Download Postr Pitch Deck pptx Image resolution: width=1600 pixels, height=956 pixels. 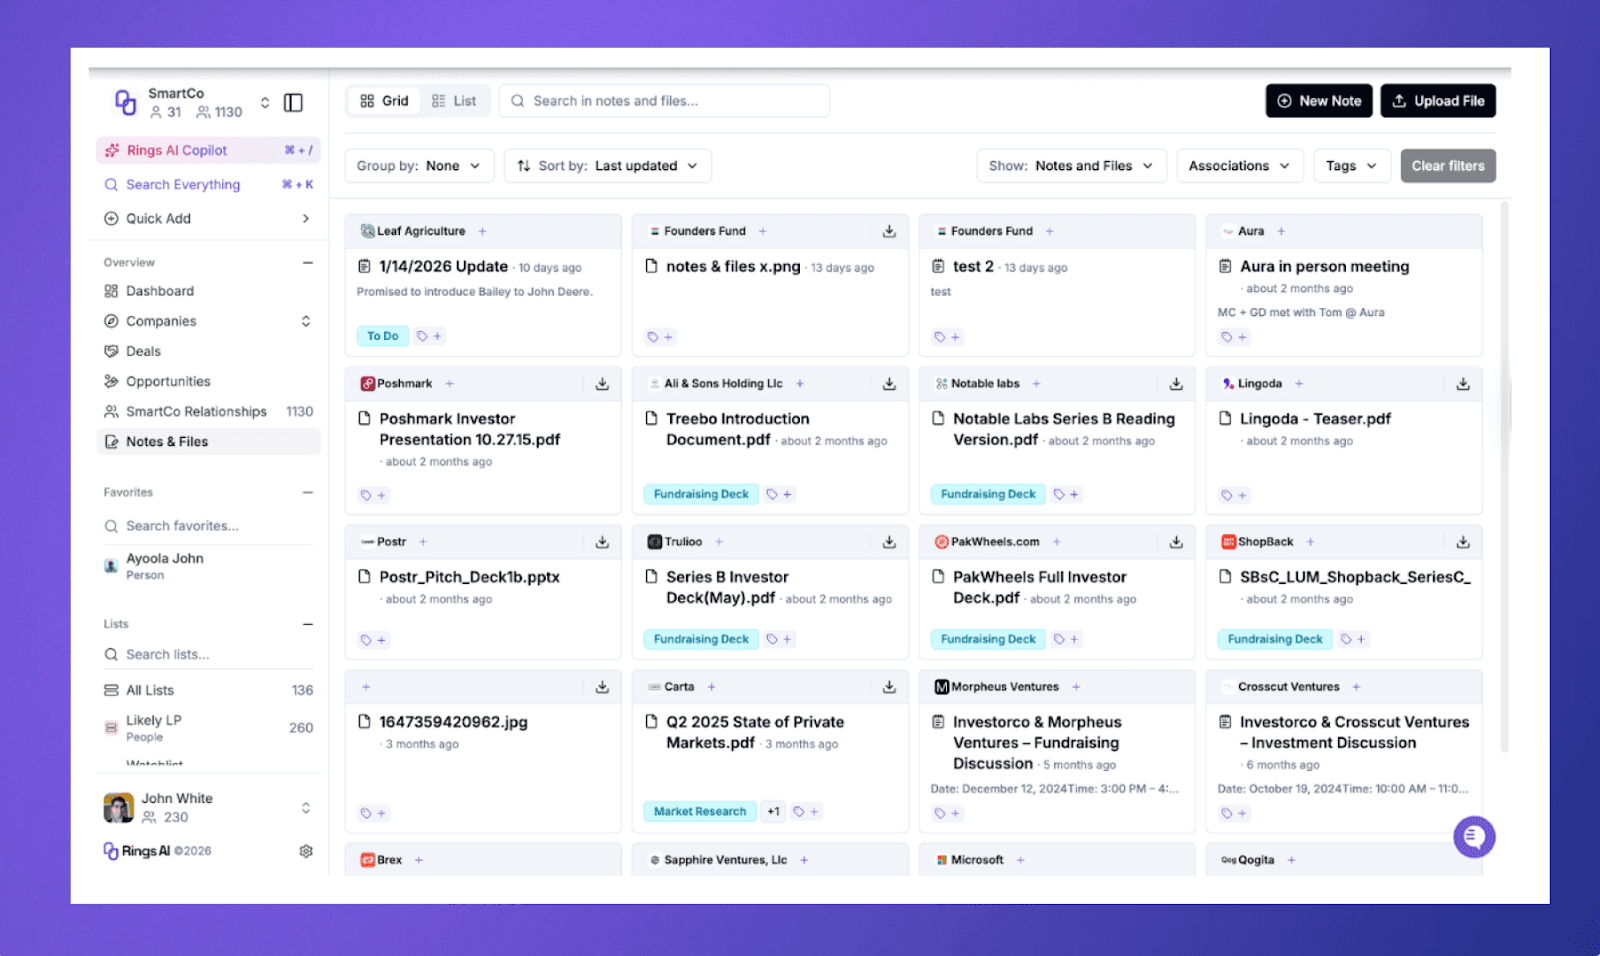[x=602, y=542]
